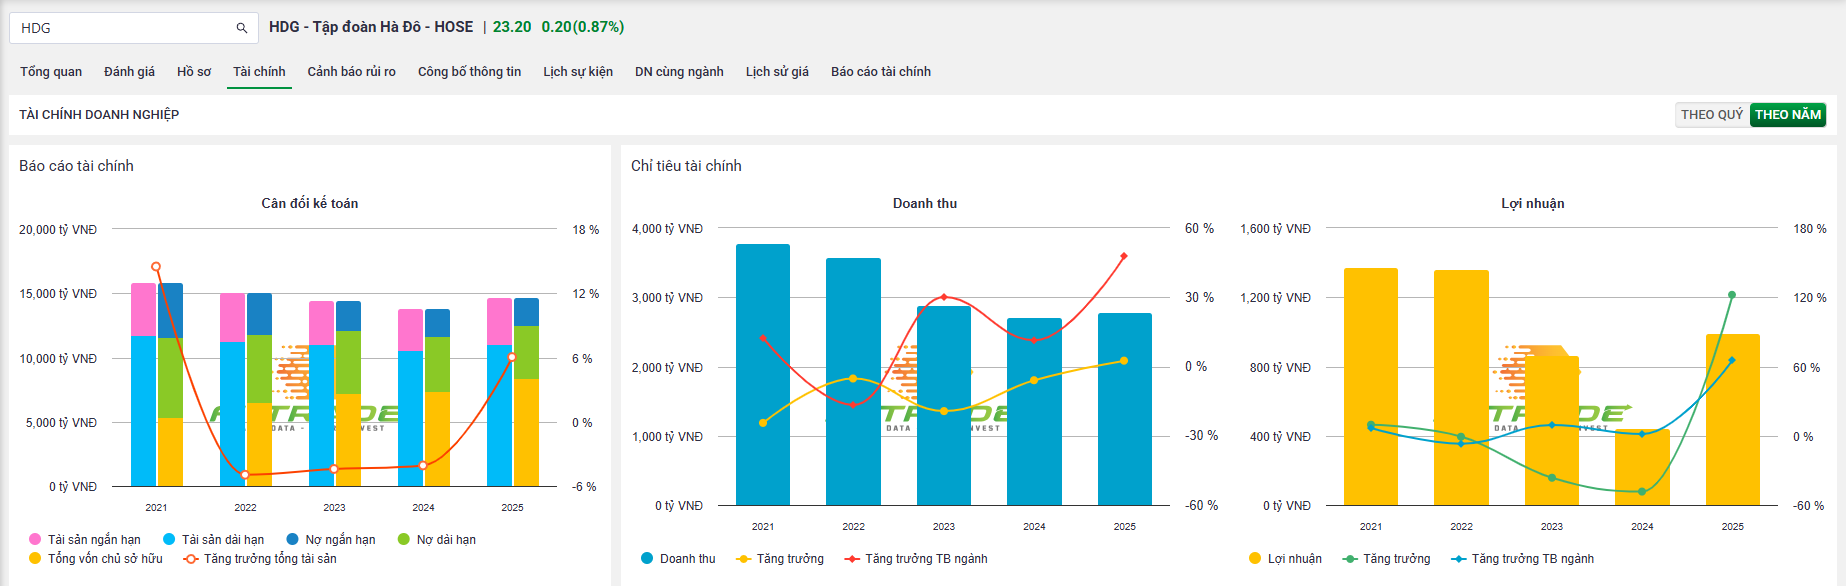Click the HDG stock search field
This screenshot has height=586, width=1846.
134,28
